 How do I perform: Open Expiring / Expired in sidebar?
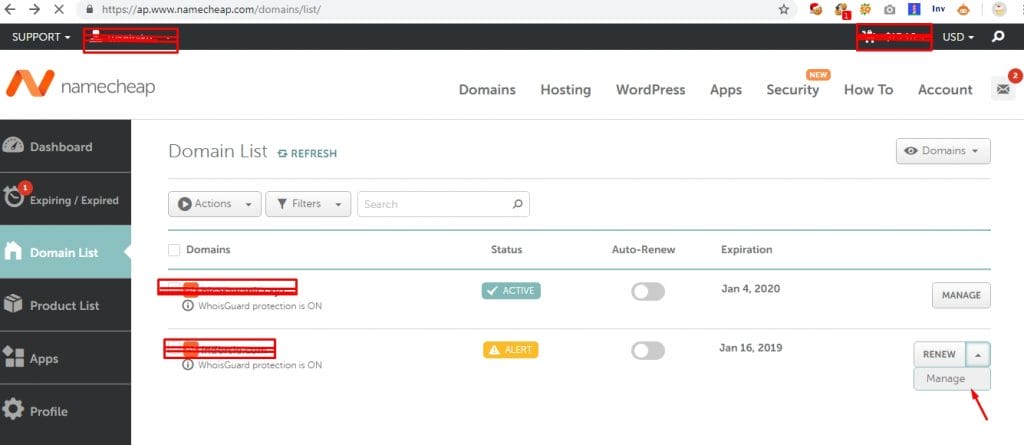65,199
